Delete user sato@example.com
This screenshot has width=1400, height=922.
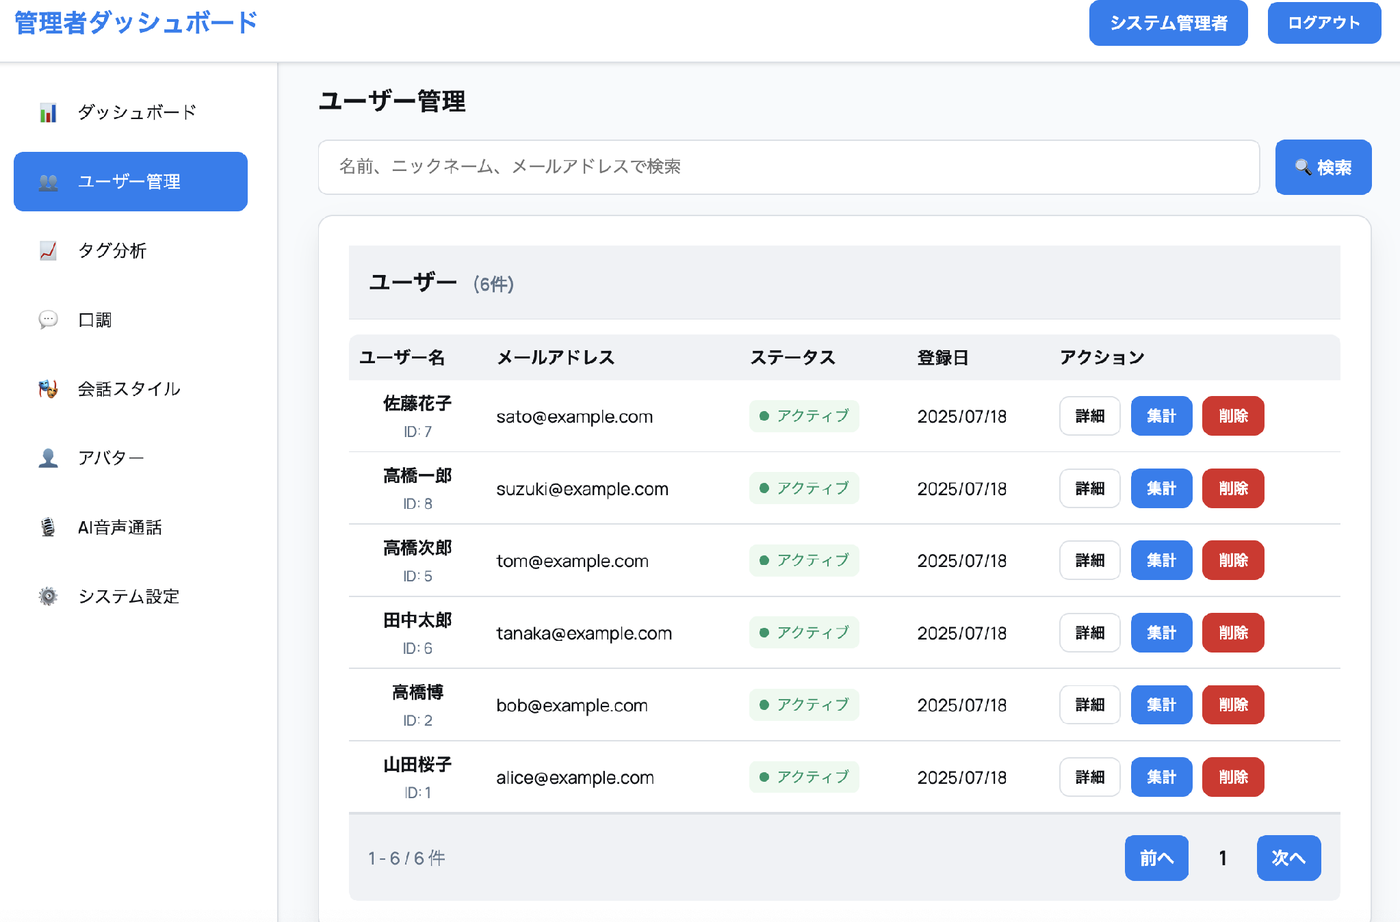coord(1233,416)
